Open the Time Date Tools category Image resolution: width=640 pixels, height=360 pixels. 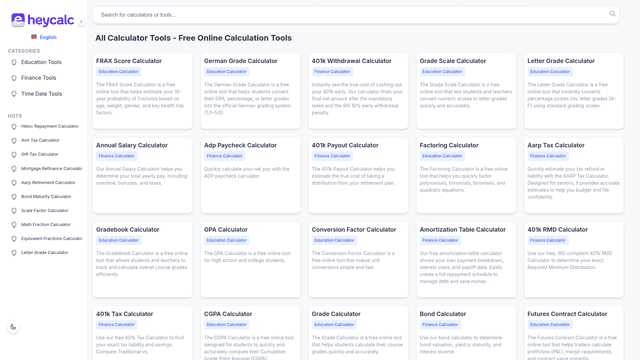coord(42,93)
